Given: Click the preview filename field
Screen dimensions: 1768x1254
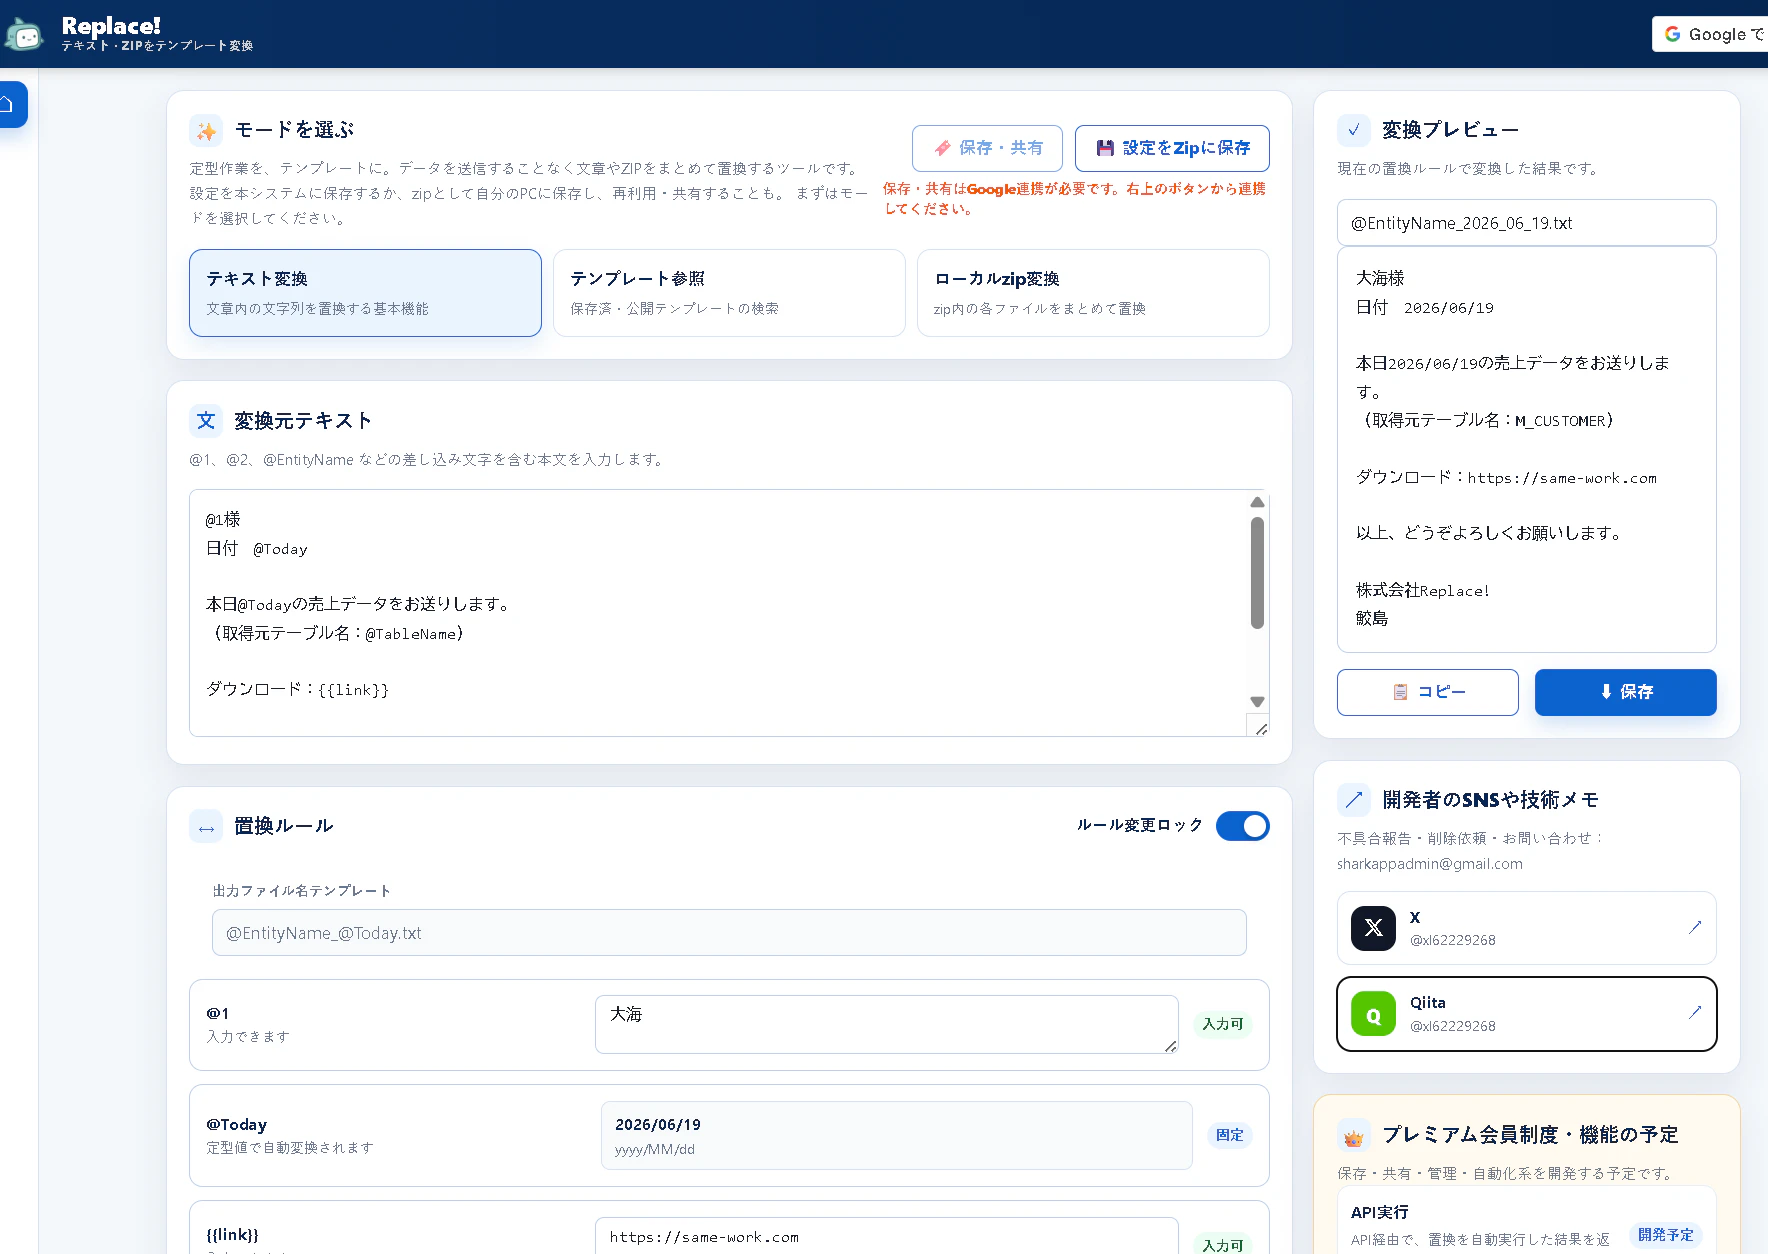Looking at the screenshot, I should point(1527,223).
